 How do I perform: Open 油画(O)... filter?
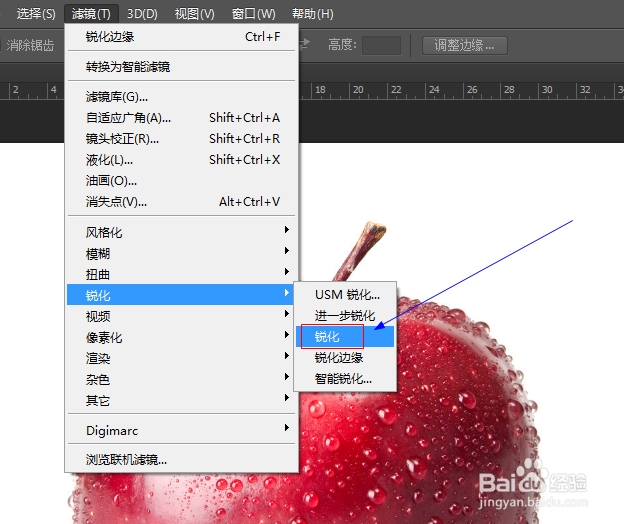(181, 181)
